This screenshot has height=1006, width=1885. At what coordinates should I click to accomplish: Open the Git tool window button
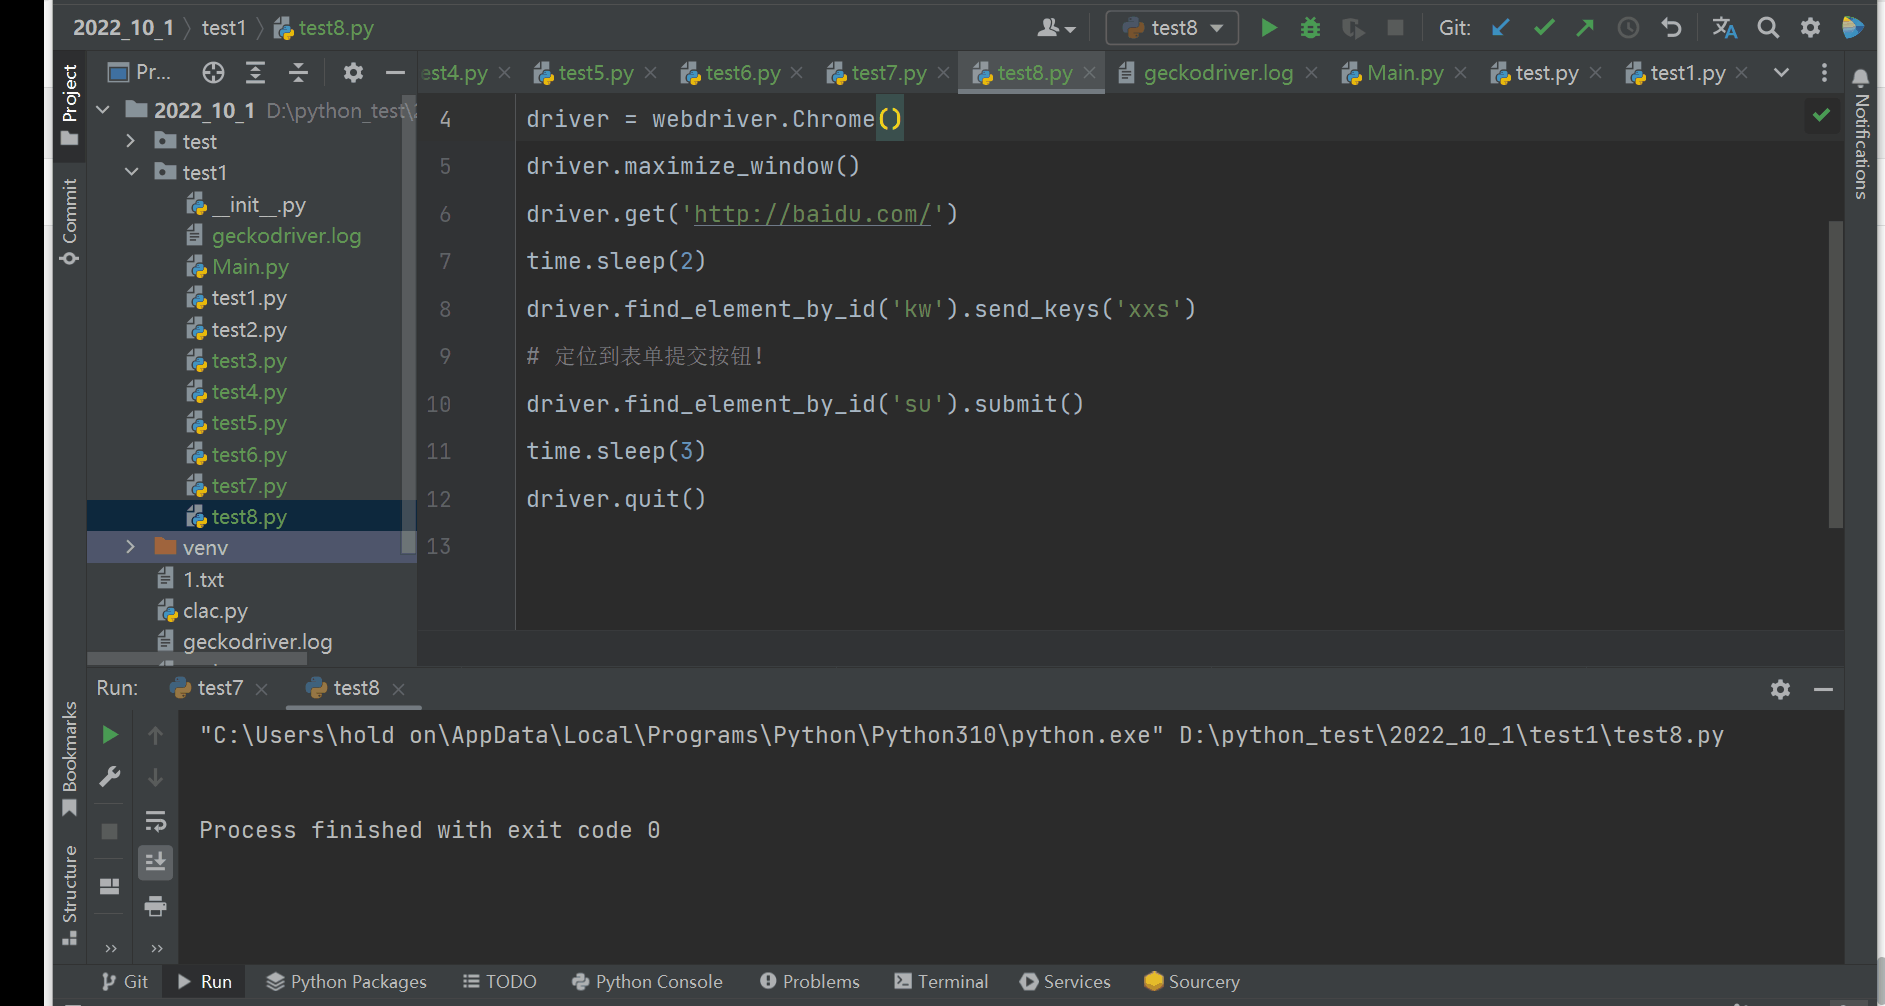[125, 982]
